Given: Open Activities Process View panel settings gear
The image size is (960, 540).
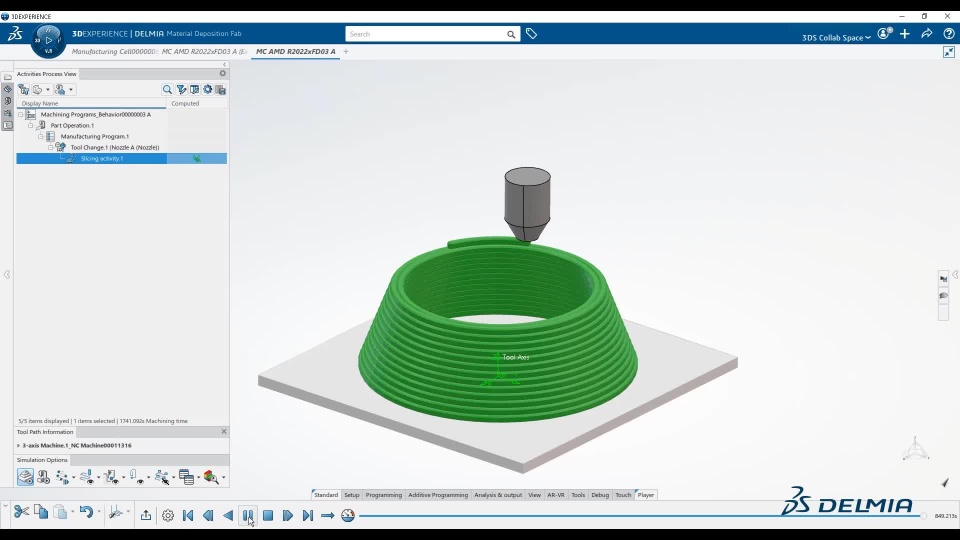Looking at the screenshot, I should (x=223, y=73).
